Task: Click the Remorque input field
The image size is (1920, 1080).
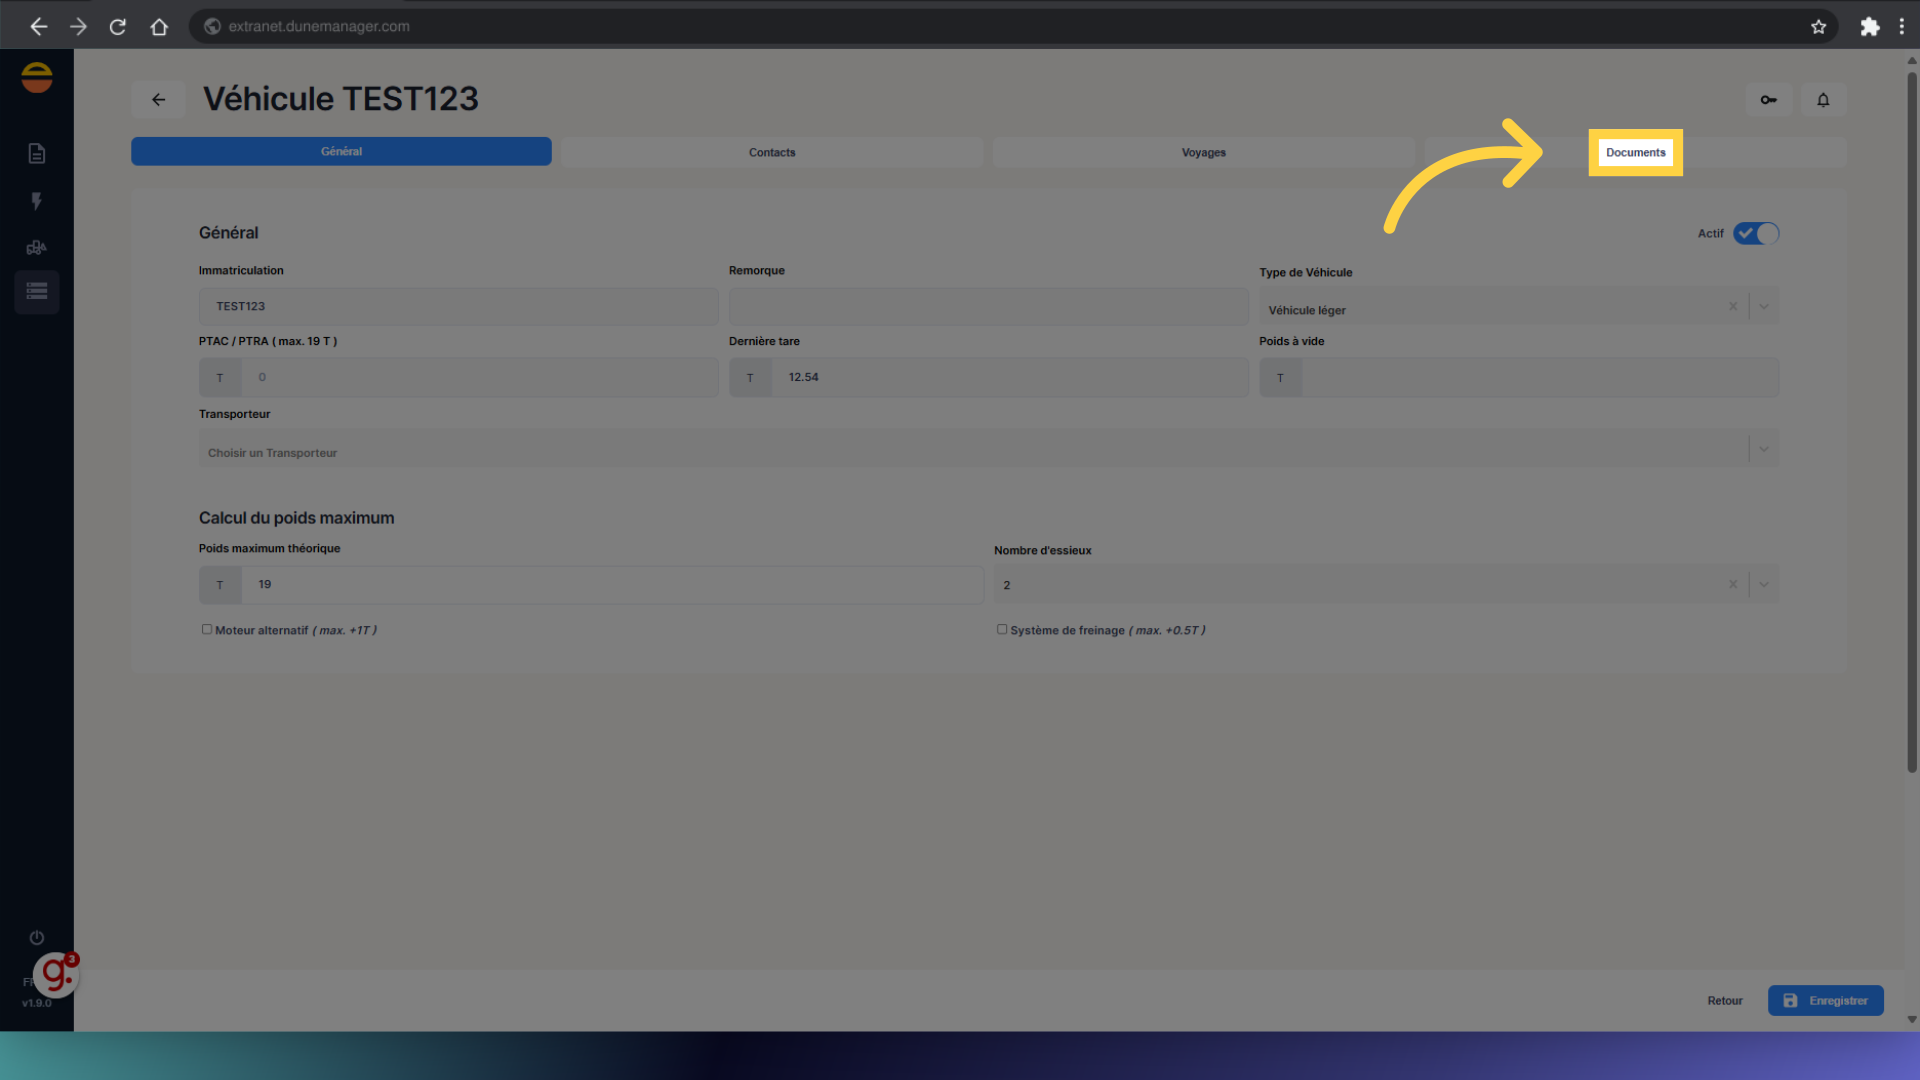Action: pos(988,307)
